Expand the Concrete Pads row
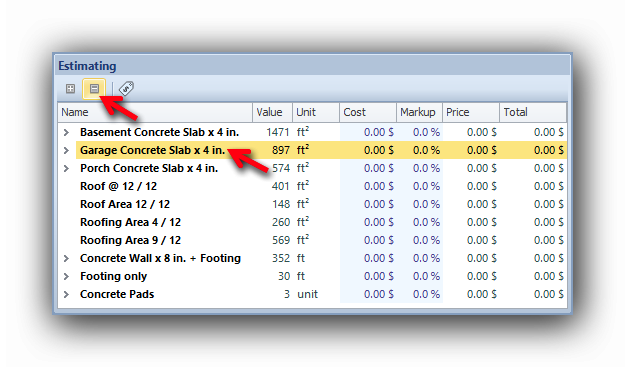 pyautogui.click(x=66, y=294)
